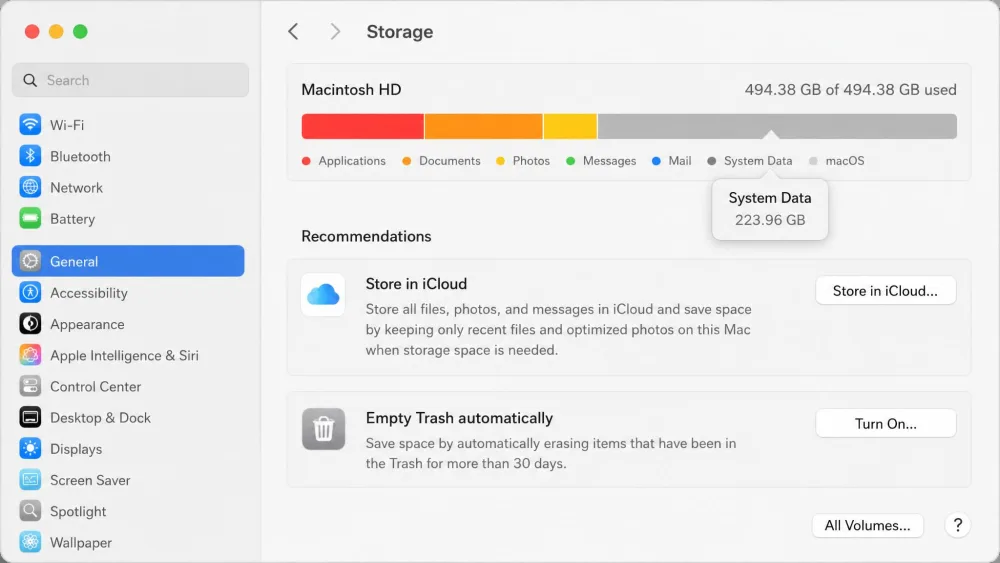Image resolution: width=1000 pixels, height=563 pixels.
Task: Click the yellow Photos bar segment
Action: 570,126
